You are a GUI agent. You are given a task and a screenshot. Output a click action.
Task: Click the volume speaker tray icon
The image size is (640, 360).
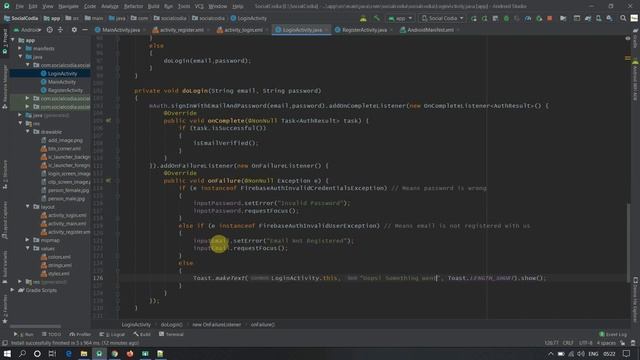point(581,353)
